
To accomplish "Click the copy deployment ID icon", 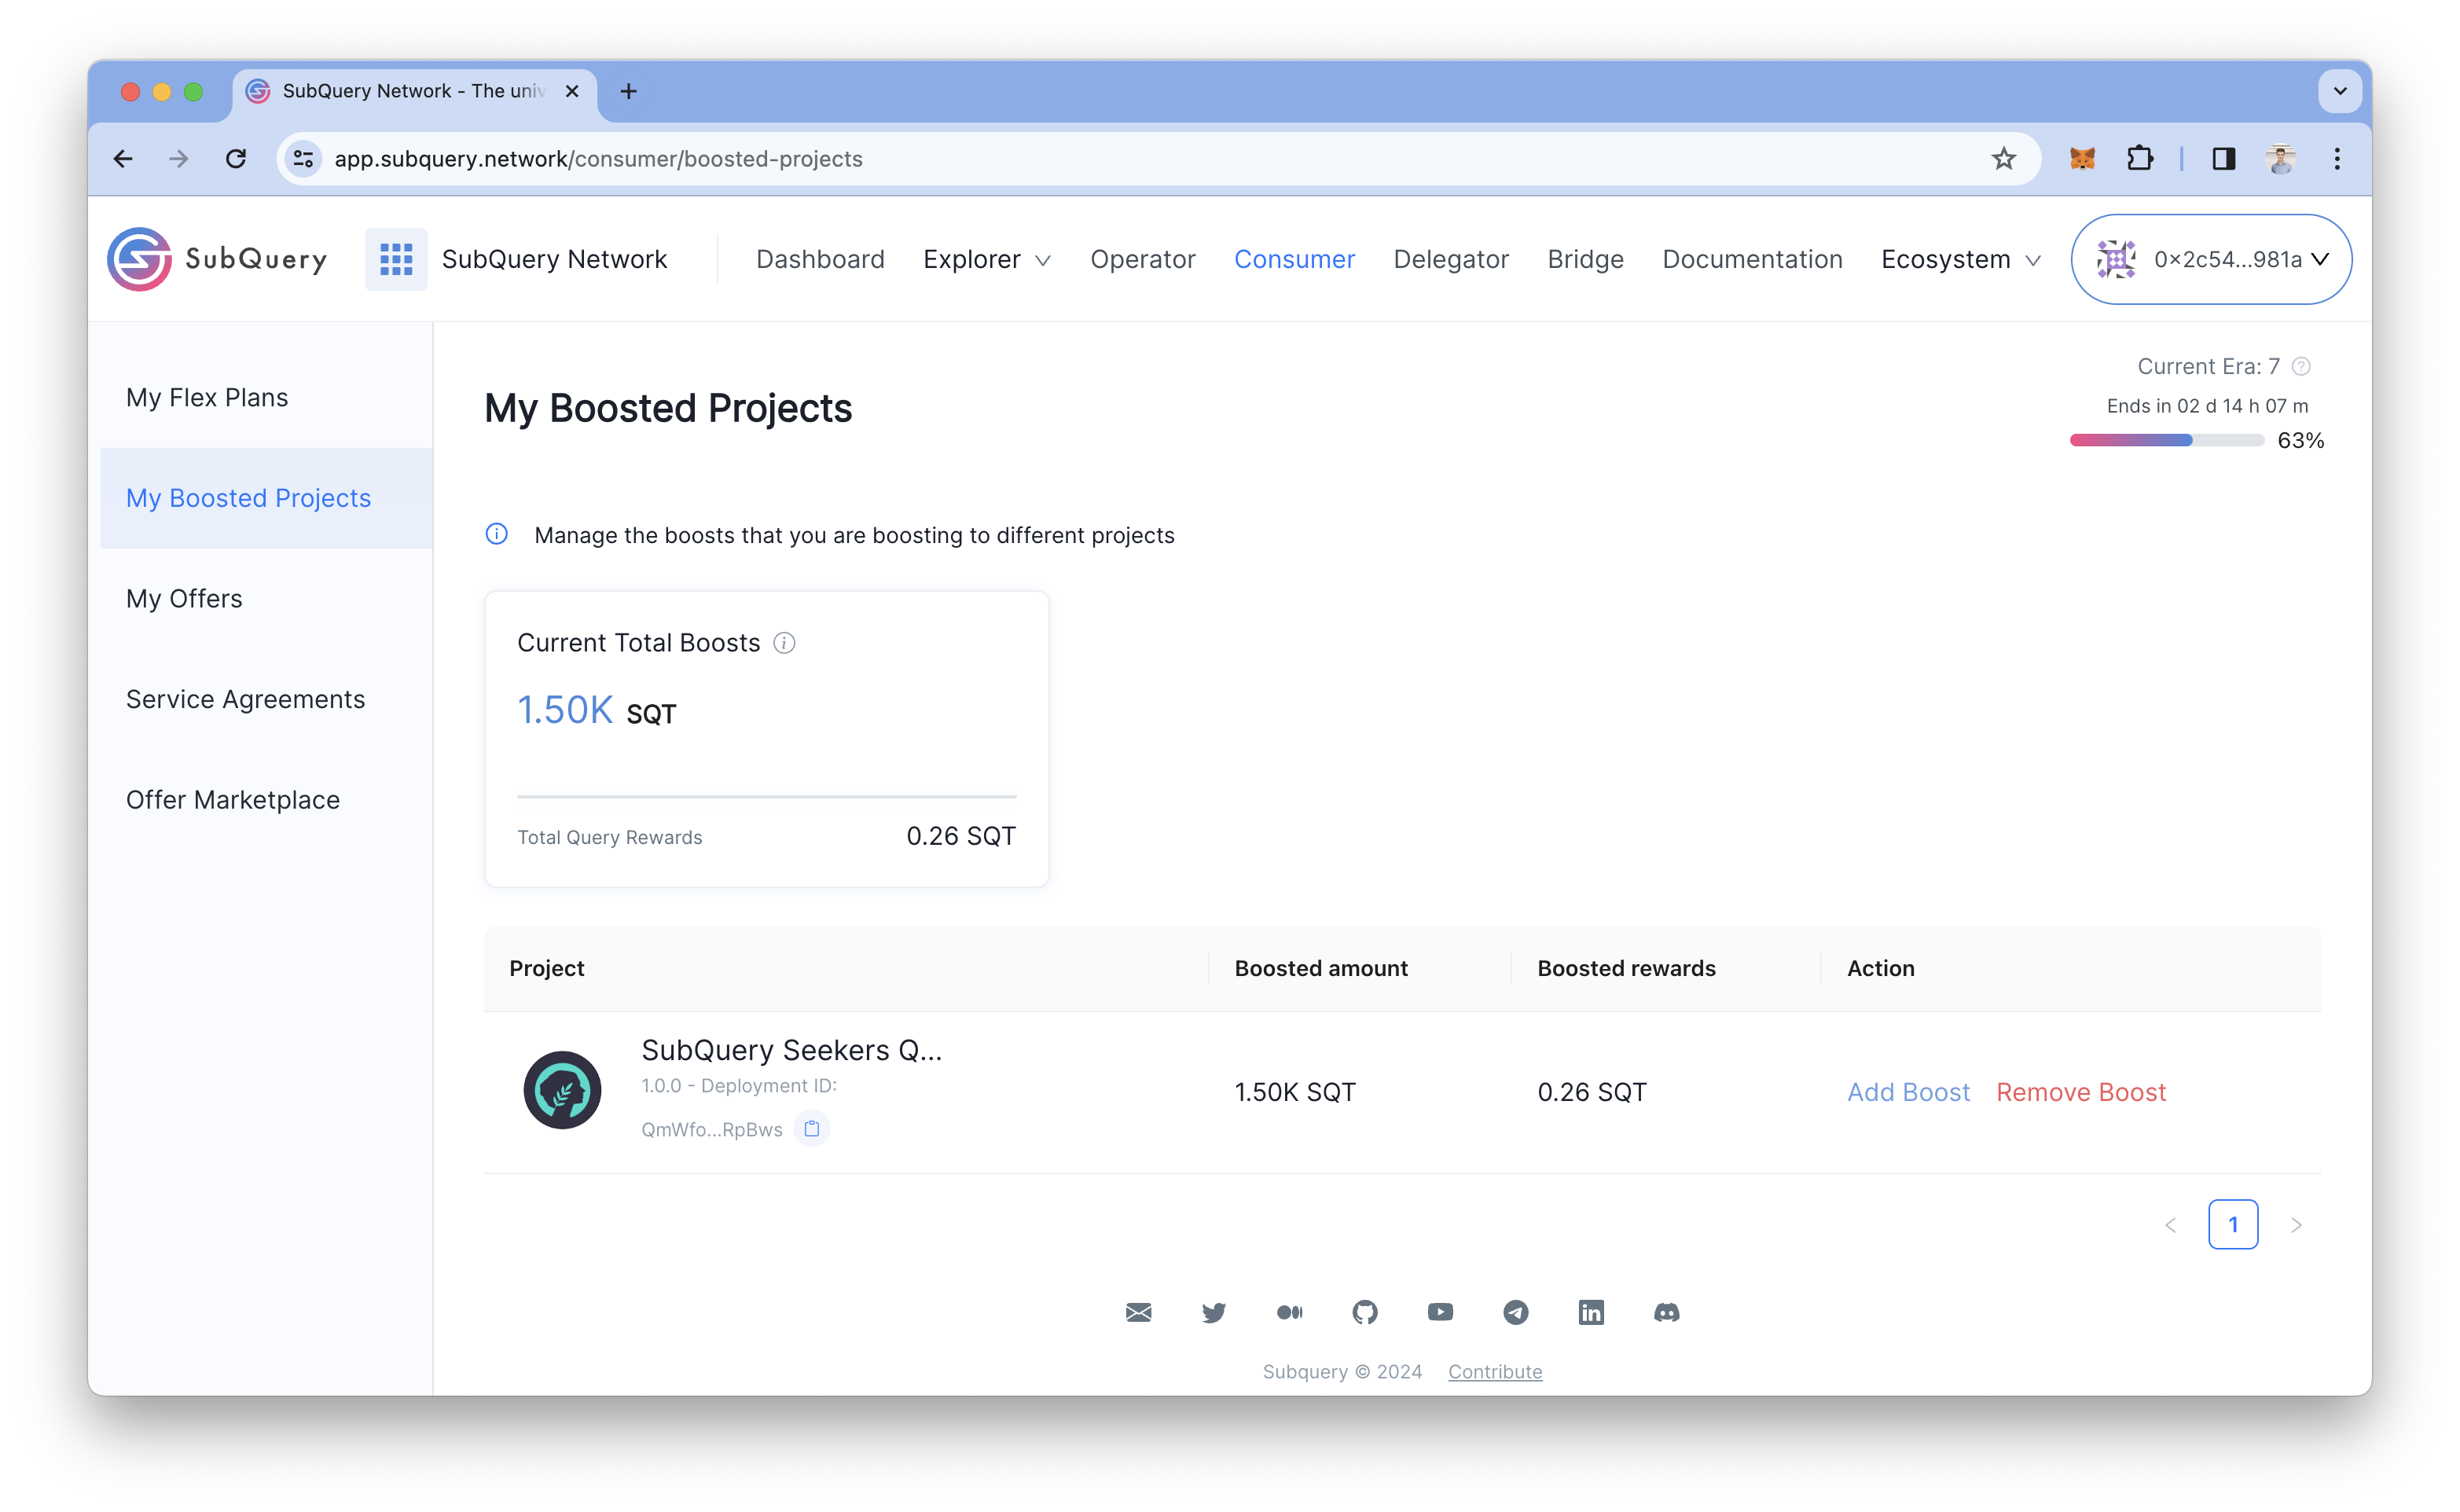I will 810,1128.
